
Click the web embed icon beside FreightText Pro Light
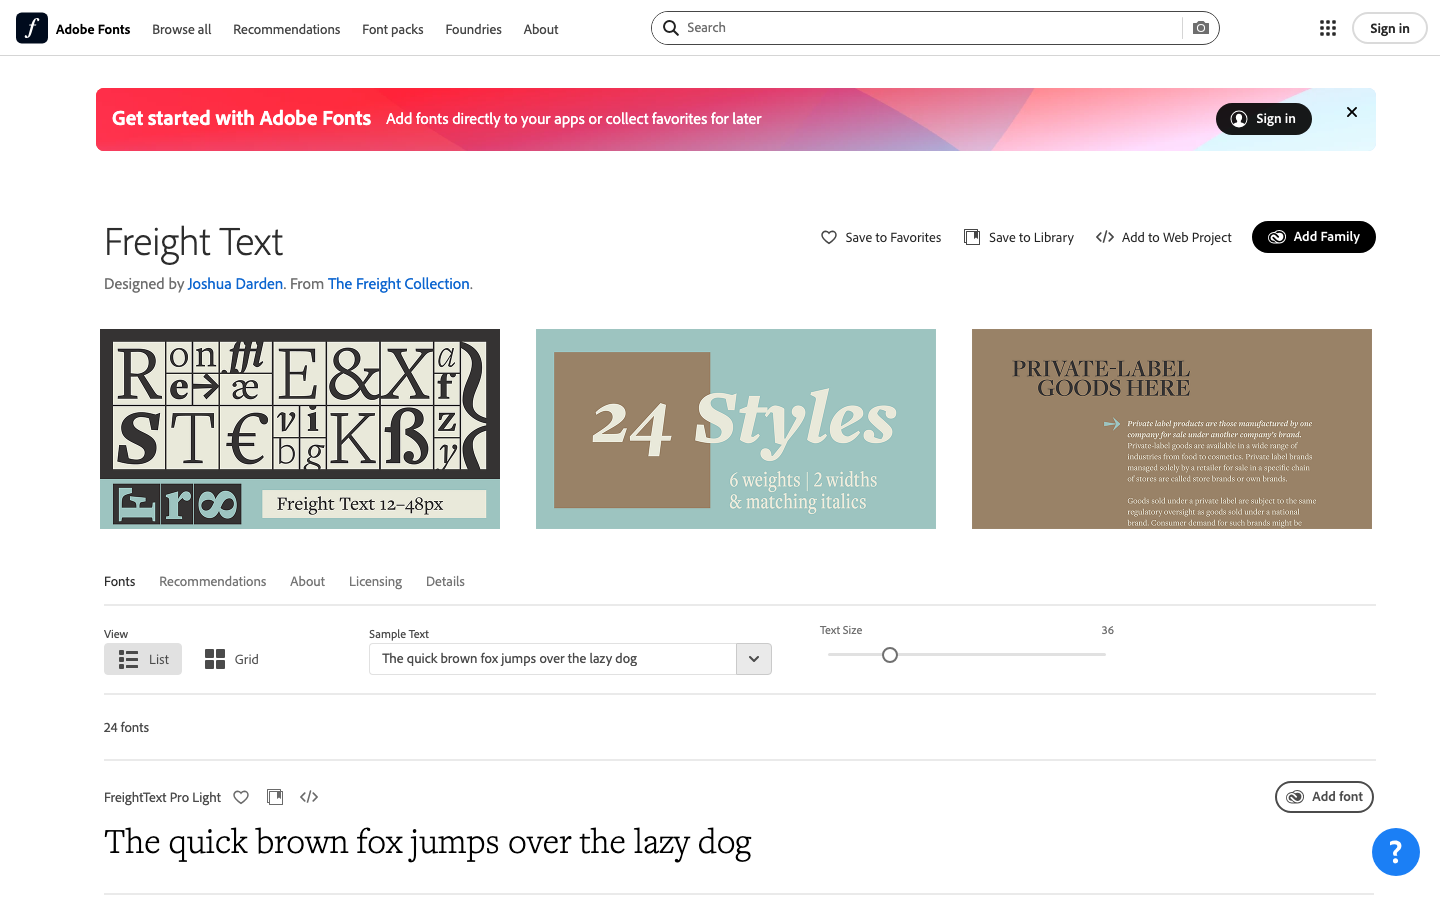(309, 797)
